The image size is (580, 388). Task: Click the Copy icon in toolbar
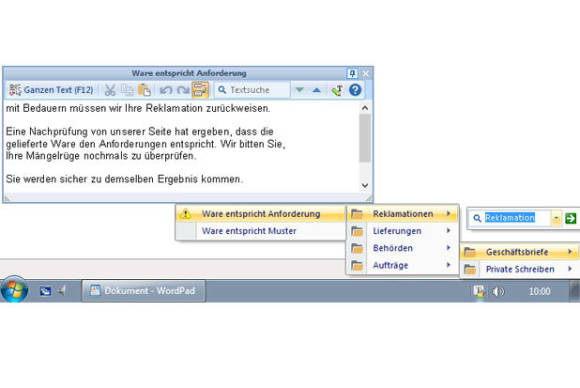coord(127,90)
